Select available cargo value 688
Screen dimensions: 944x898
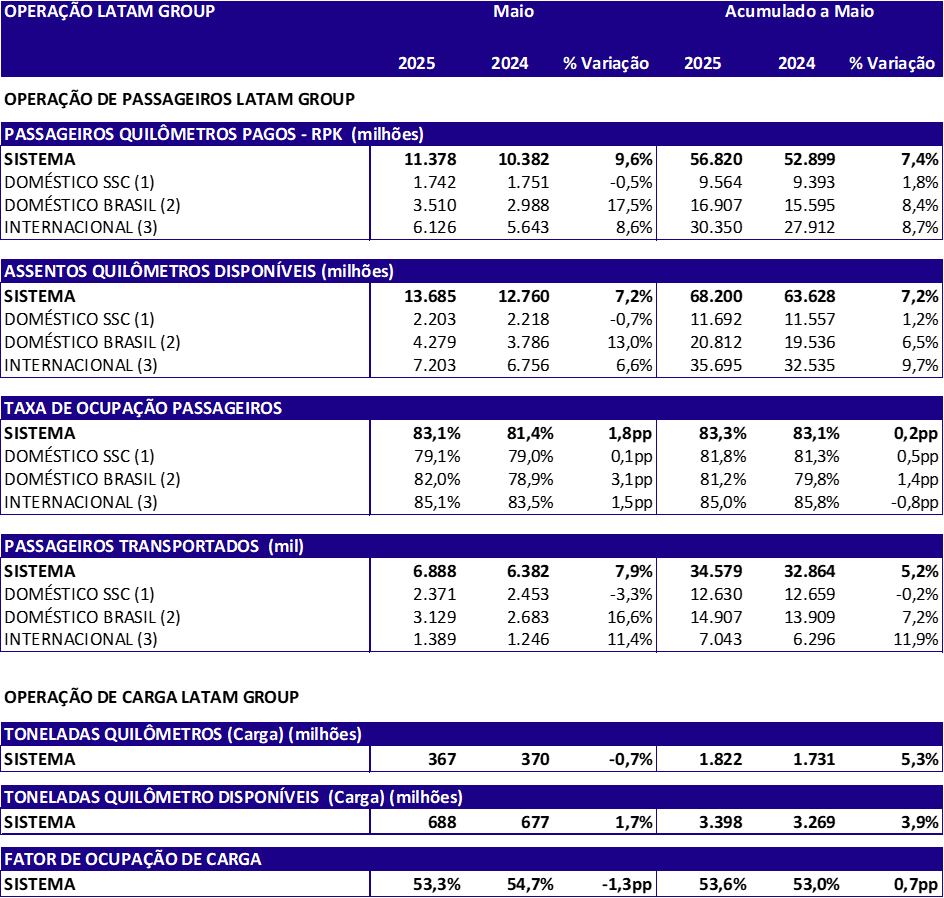(442, 823)
